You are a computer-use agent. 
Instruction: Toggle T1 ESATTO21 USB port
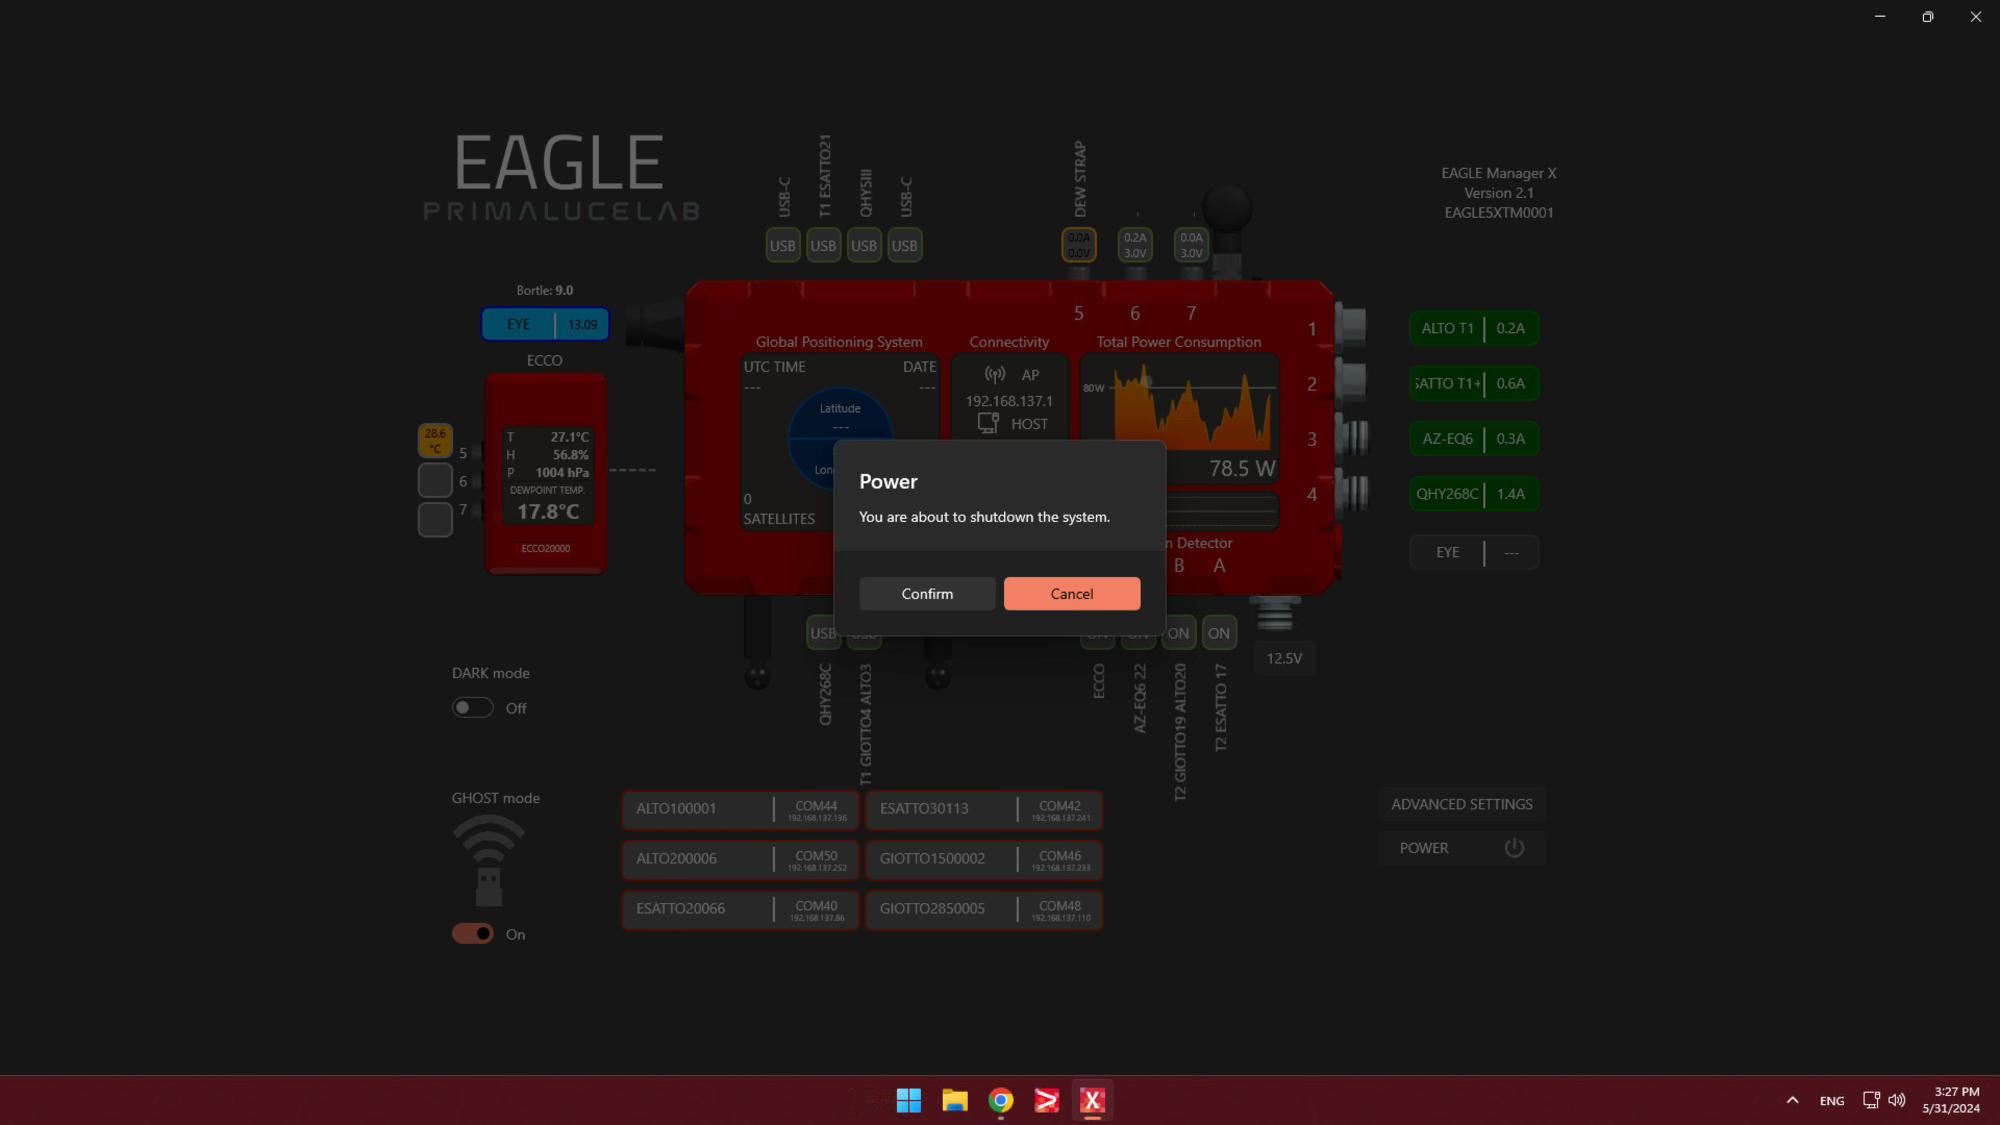(x=823, y=245)
